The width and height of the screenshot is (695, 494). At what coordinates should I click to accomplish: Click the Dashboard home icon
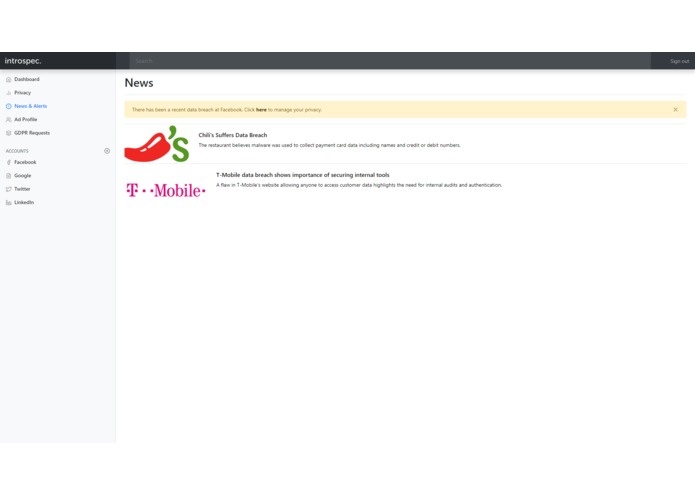coord(8,79)
